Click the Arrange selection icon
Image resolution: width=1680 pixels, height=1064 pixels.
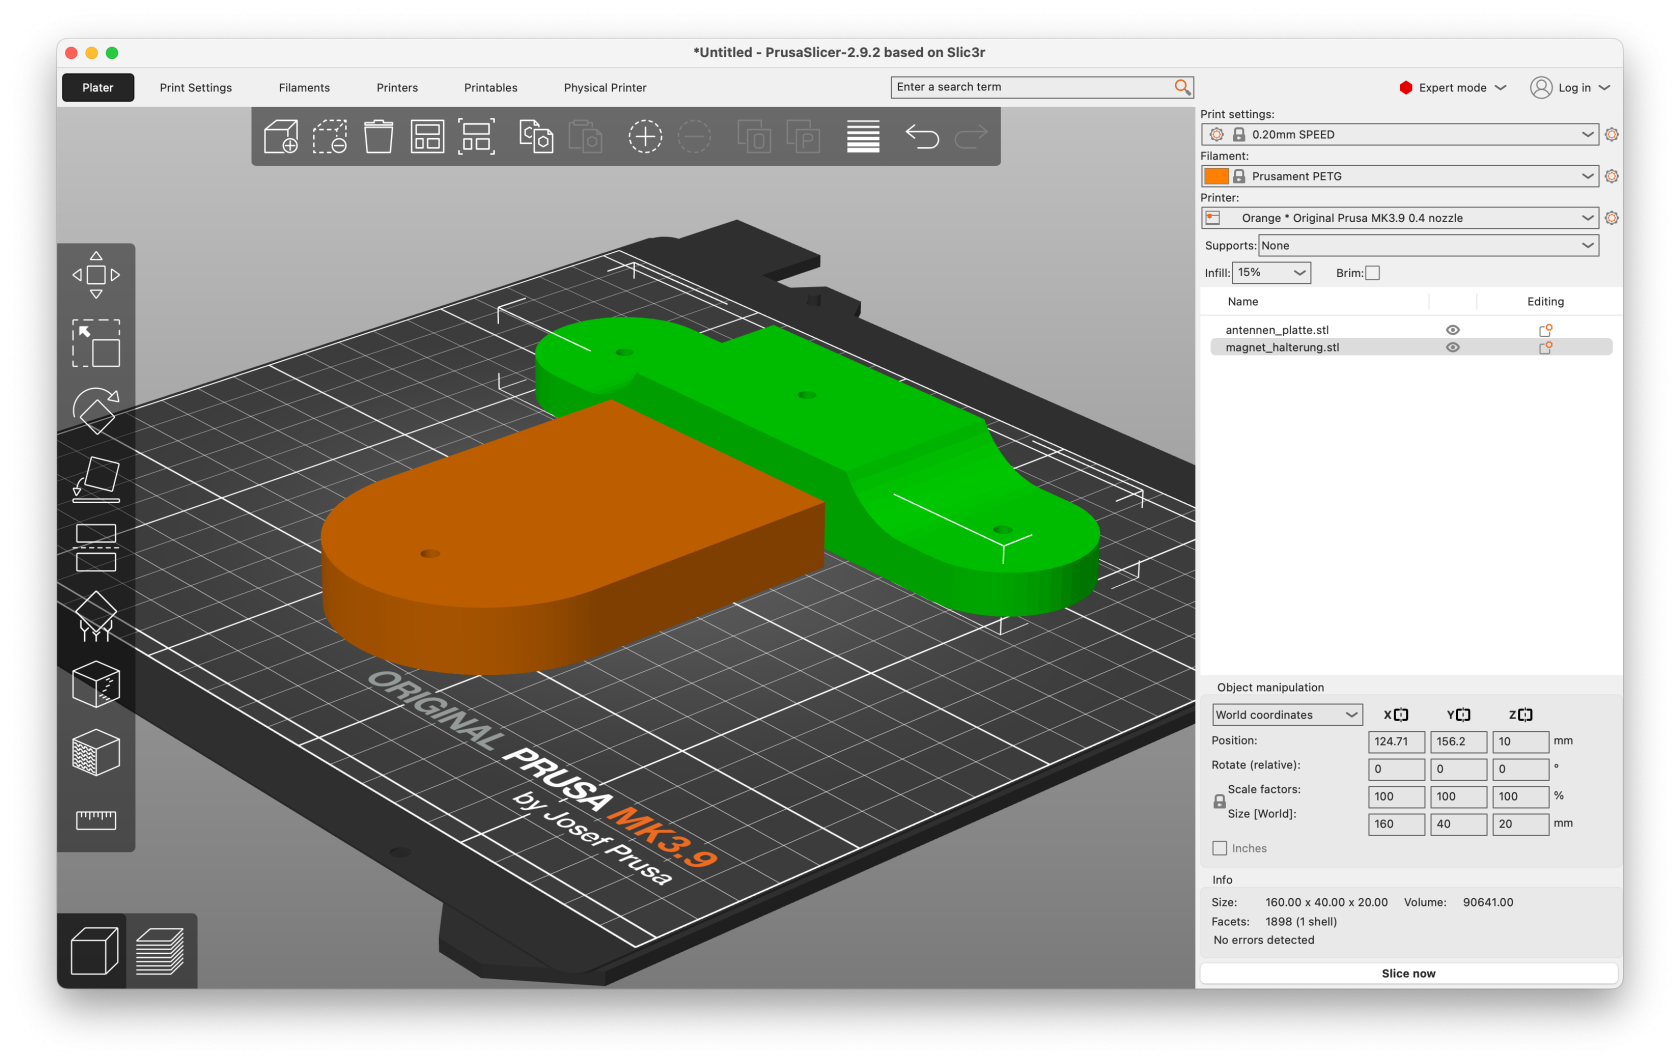point(476,136)
